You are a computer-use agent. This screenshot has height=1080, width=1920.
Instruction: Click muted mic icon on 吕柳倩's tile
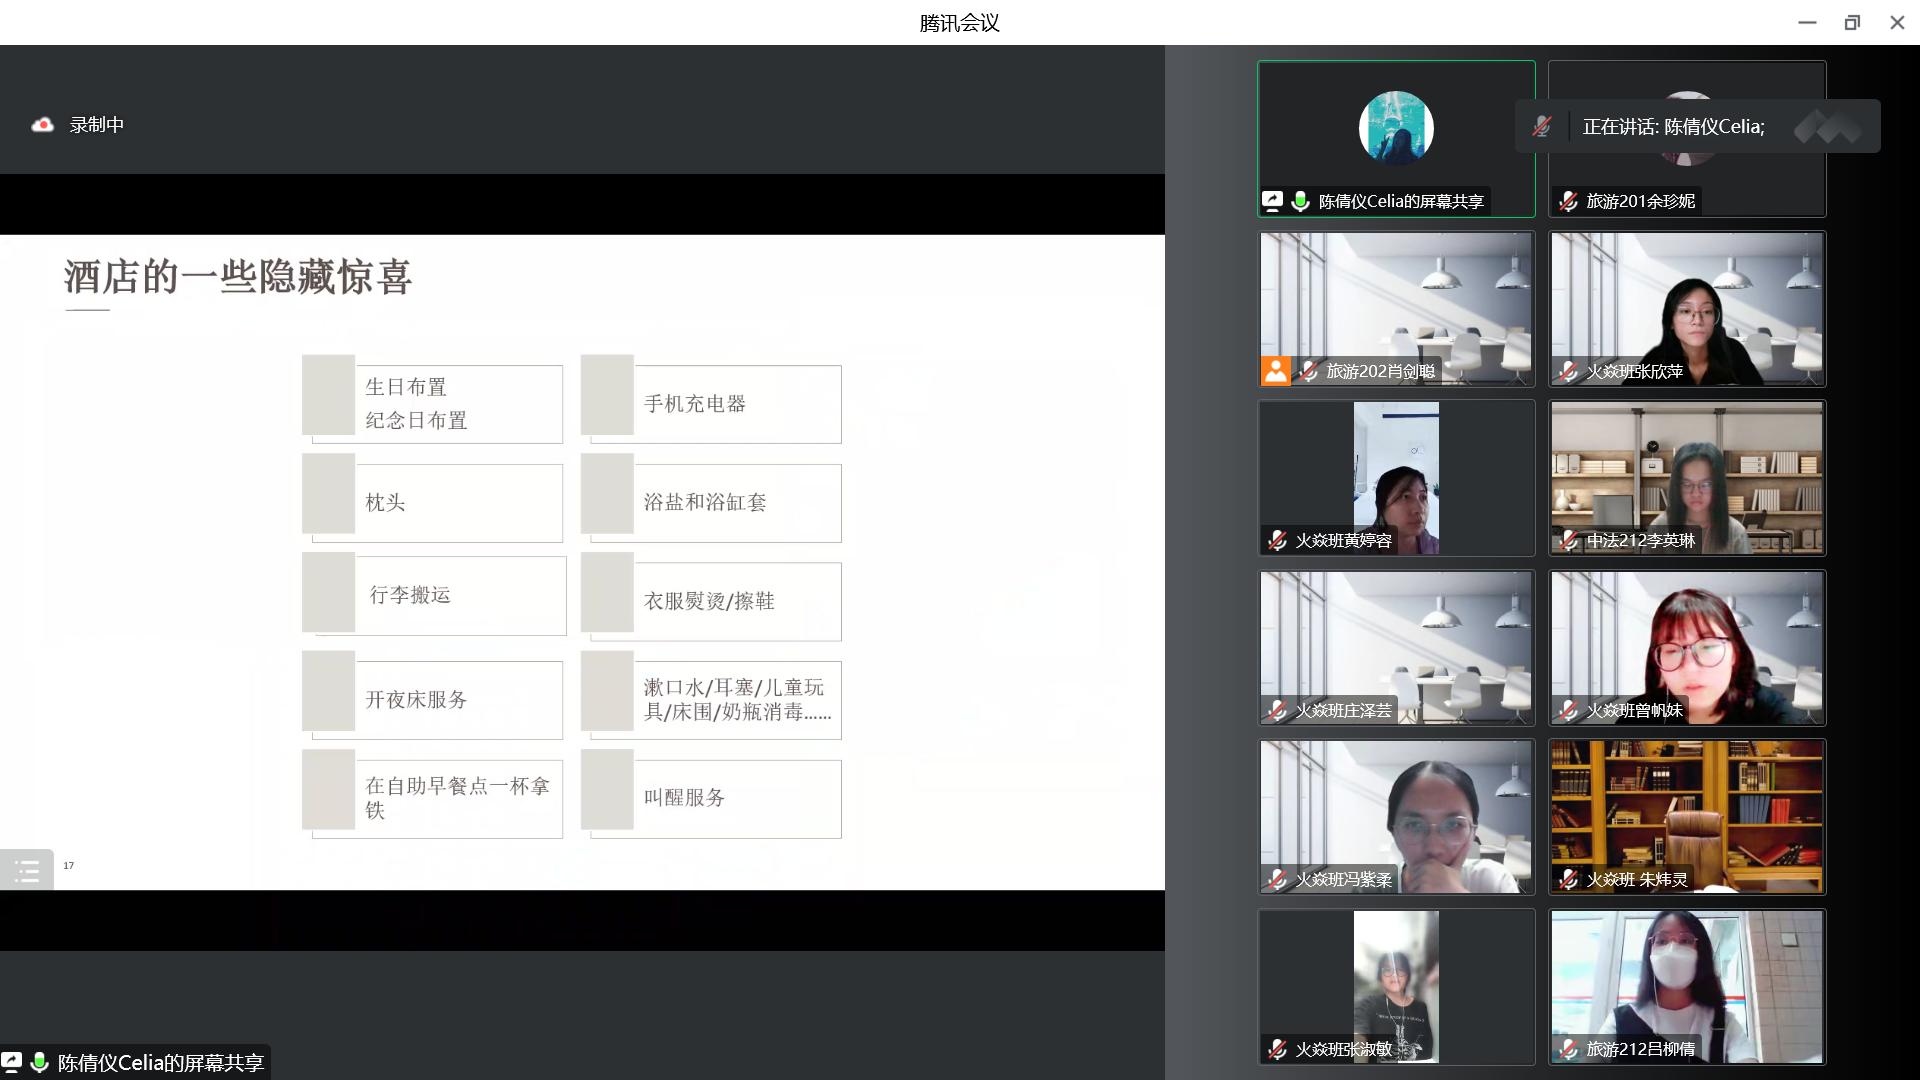tap(1568, 1049)
